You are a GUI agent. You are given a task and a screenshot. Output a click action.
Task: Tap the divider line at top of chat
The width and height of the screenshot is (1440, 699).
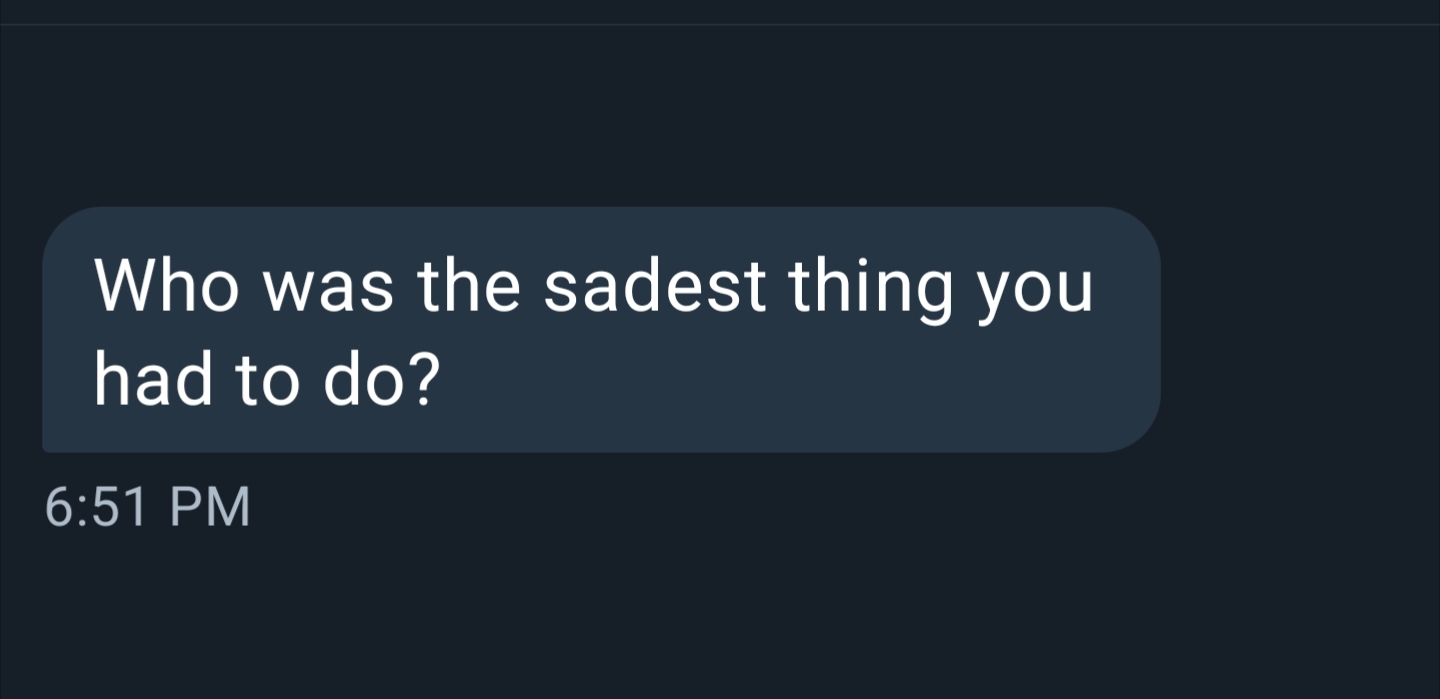point(720,24)
